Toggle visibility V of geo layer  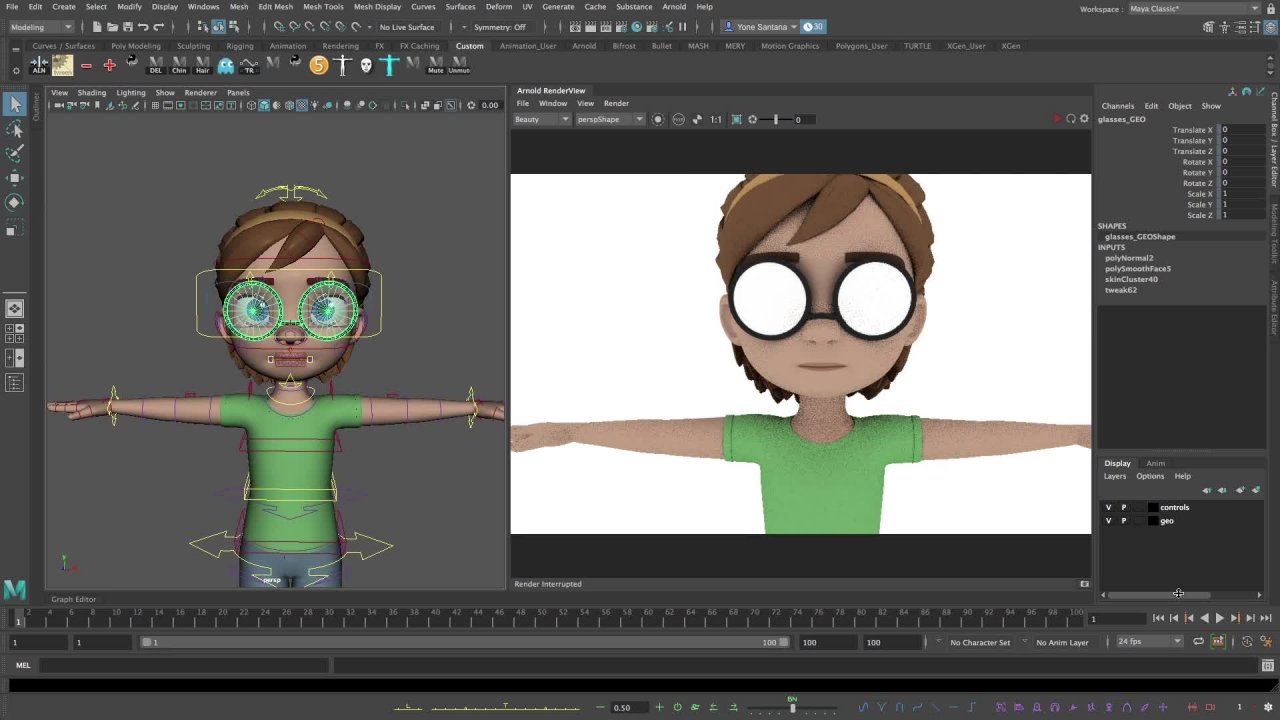tap(1108, 520)
